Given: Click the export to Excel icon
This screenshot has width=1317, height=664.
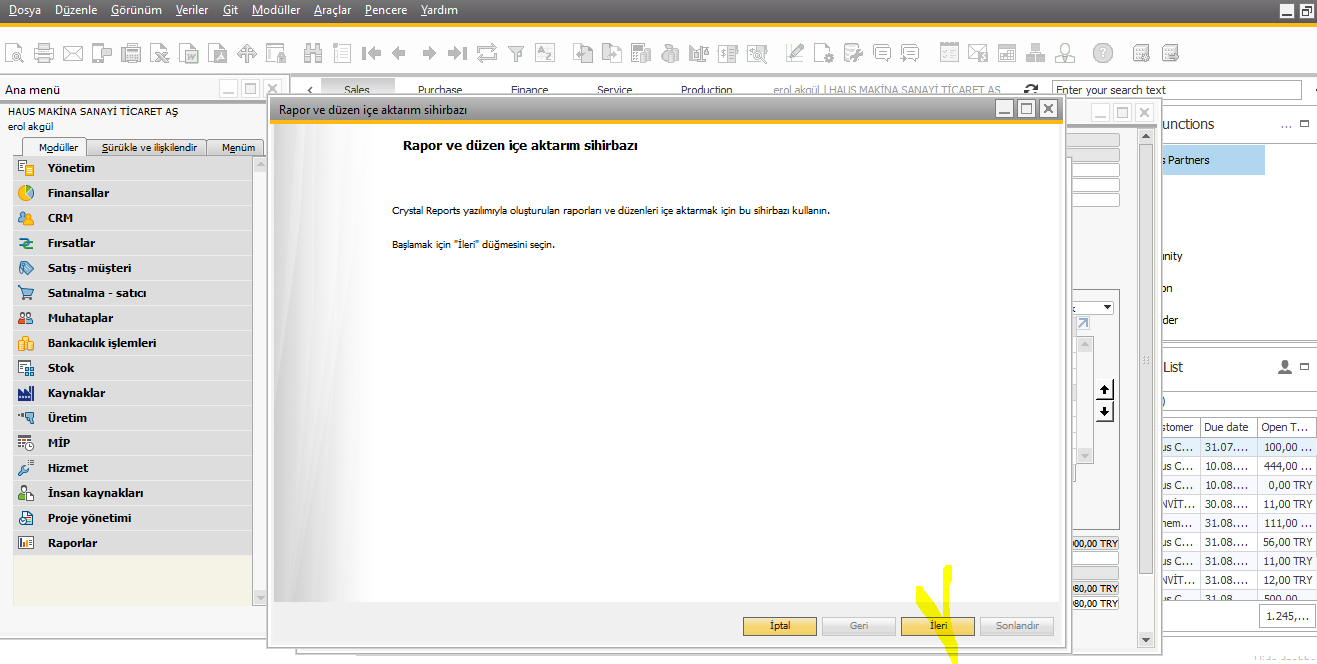Looking at the screenshot, I should point(160,53).
